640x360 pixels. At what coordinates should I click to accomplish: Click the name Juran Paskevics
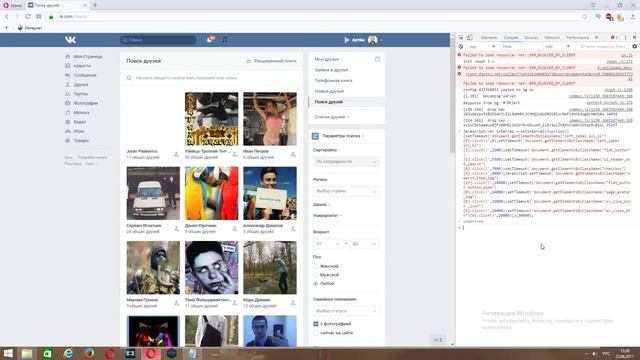[142, 151]
